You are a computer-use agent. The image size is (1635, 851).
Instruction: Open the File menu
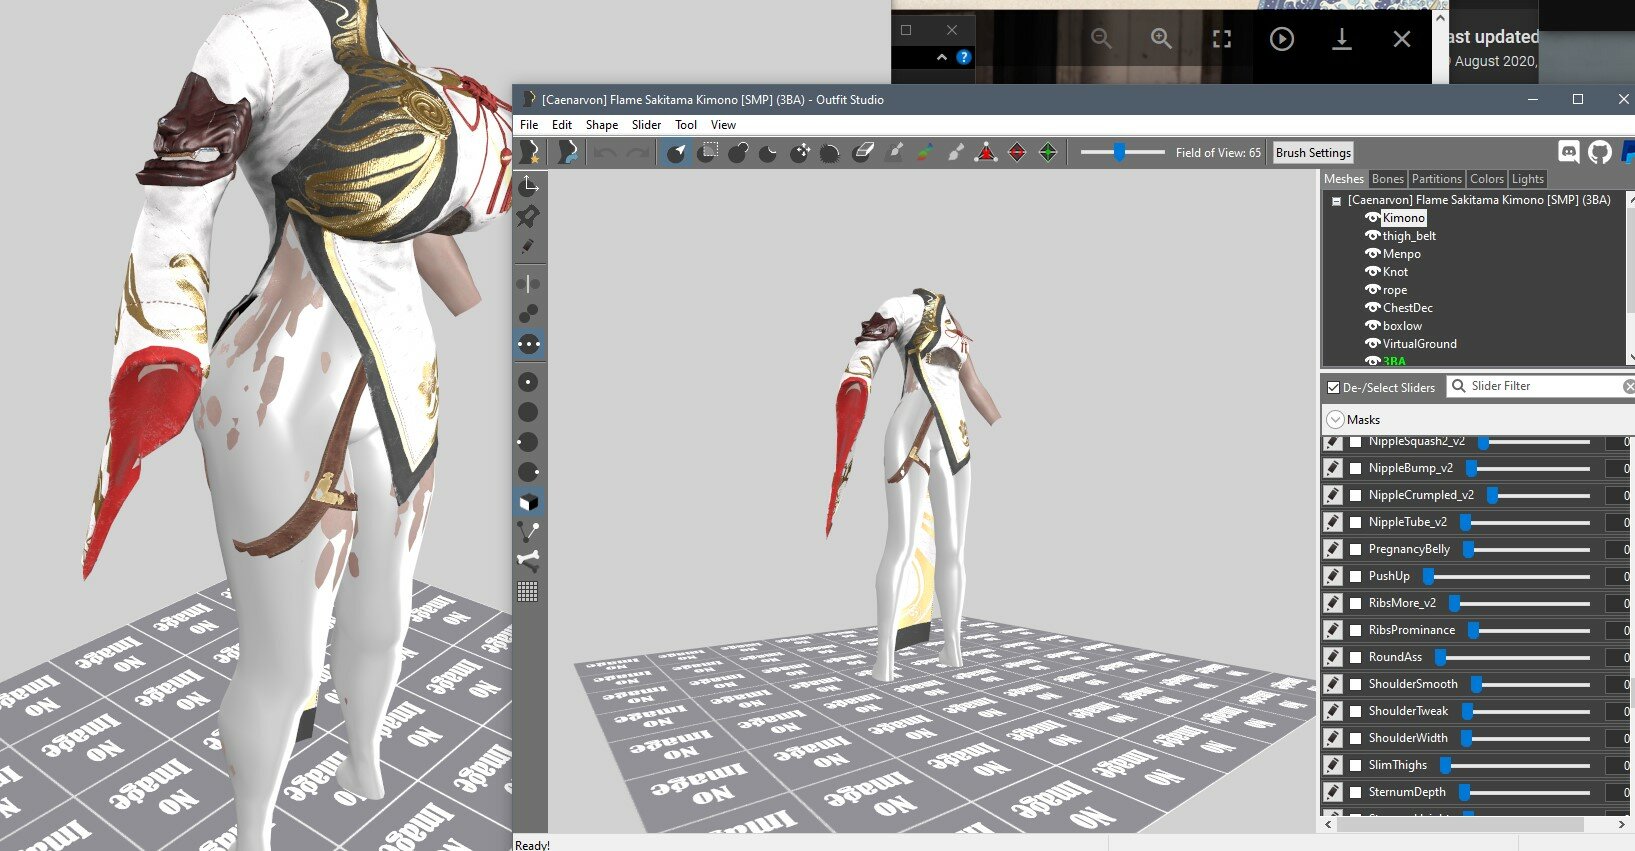tap(529, 125)
